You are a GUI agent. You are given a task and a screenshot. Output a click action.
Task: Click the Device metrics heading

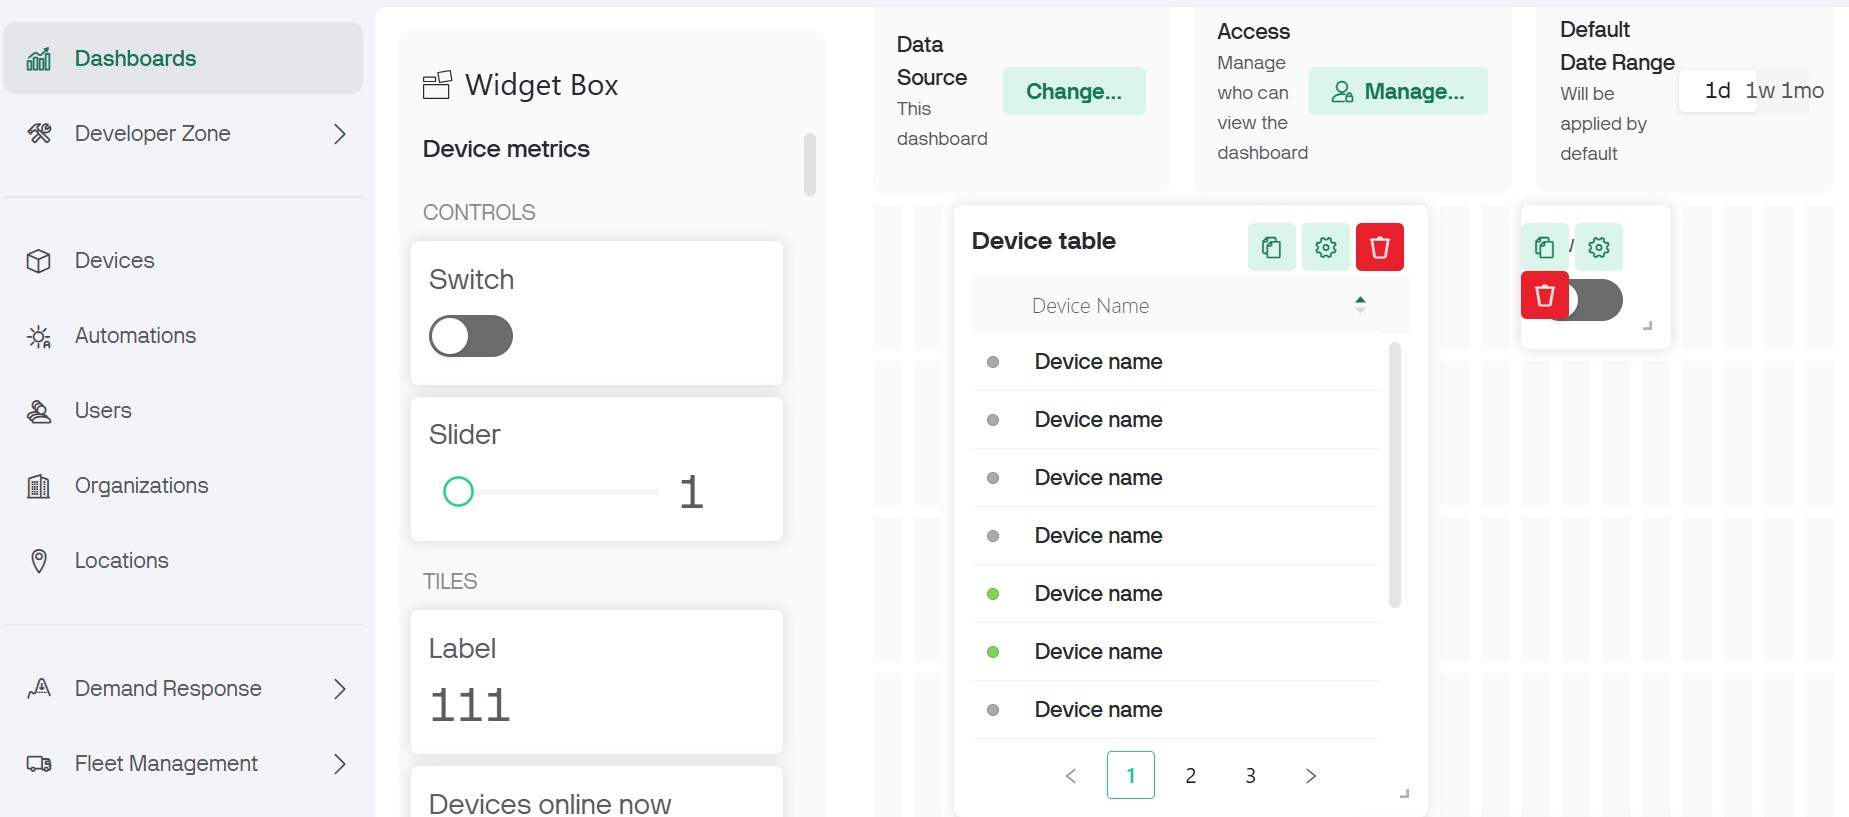[x=506, y=149]
